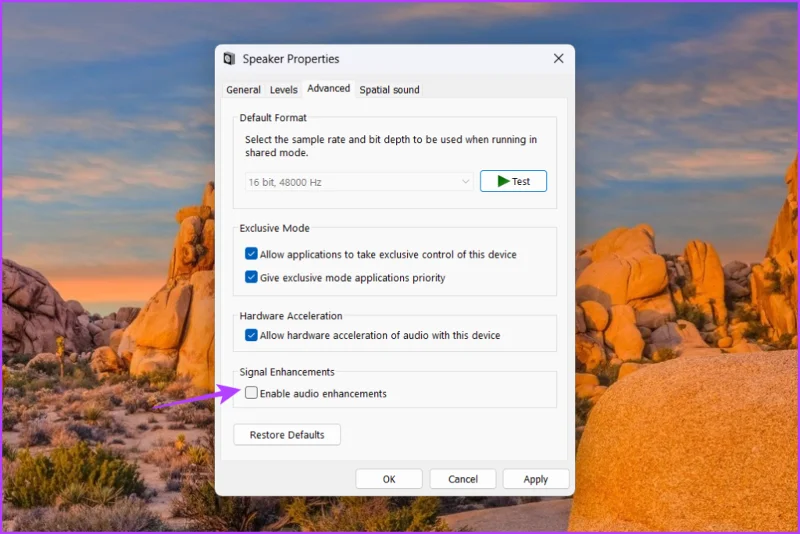800x534 pixels.
Task: Click the Hardware Acceleration group label
Action: [x=291, y=316]
